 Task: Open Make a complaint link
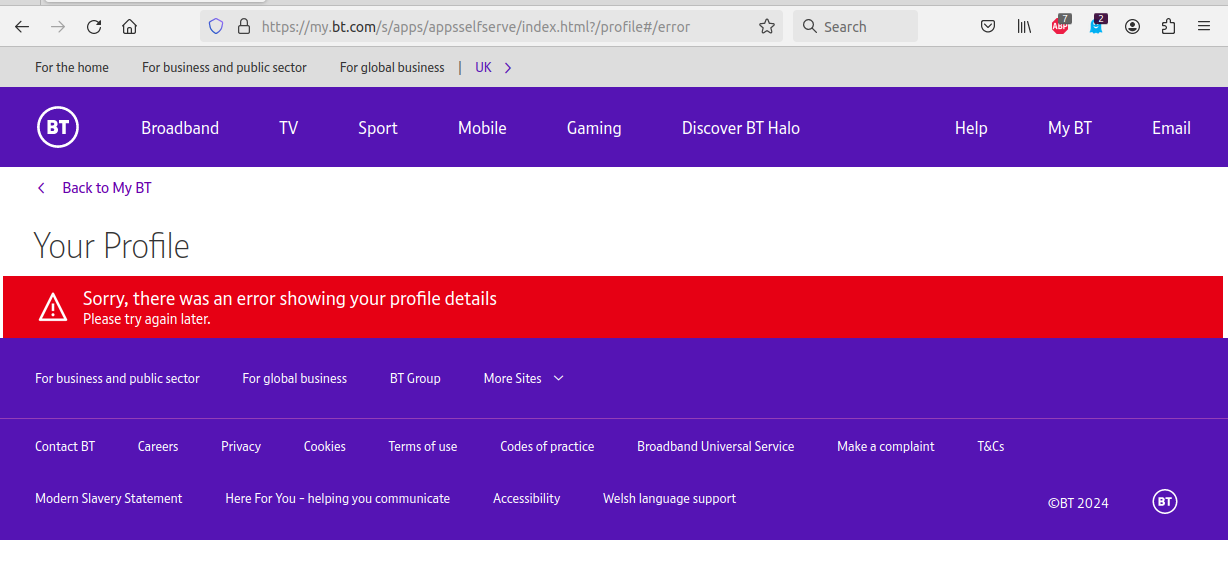click(x=886, y=446)
